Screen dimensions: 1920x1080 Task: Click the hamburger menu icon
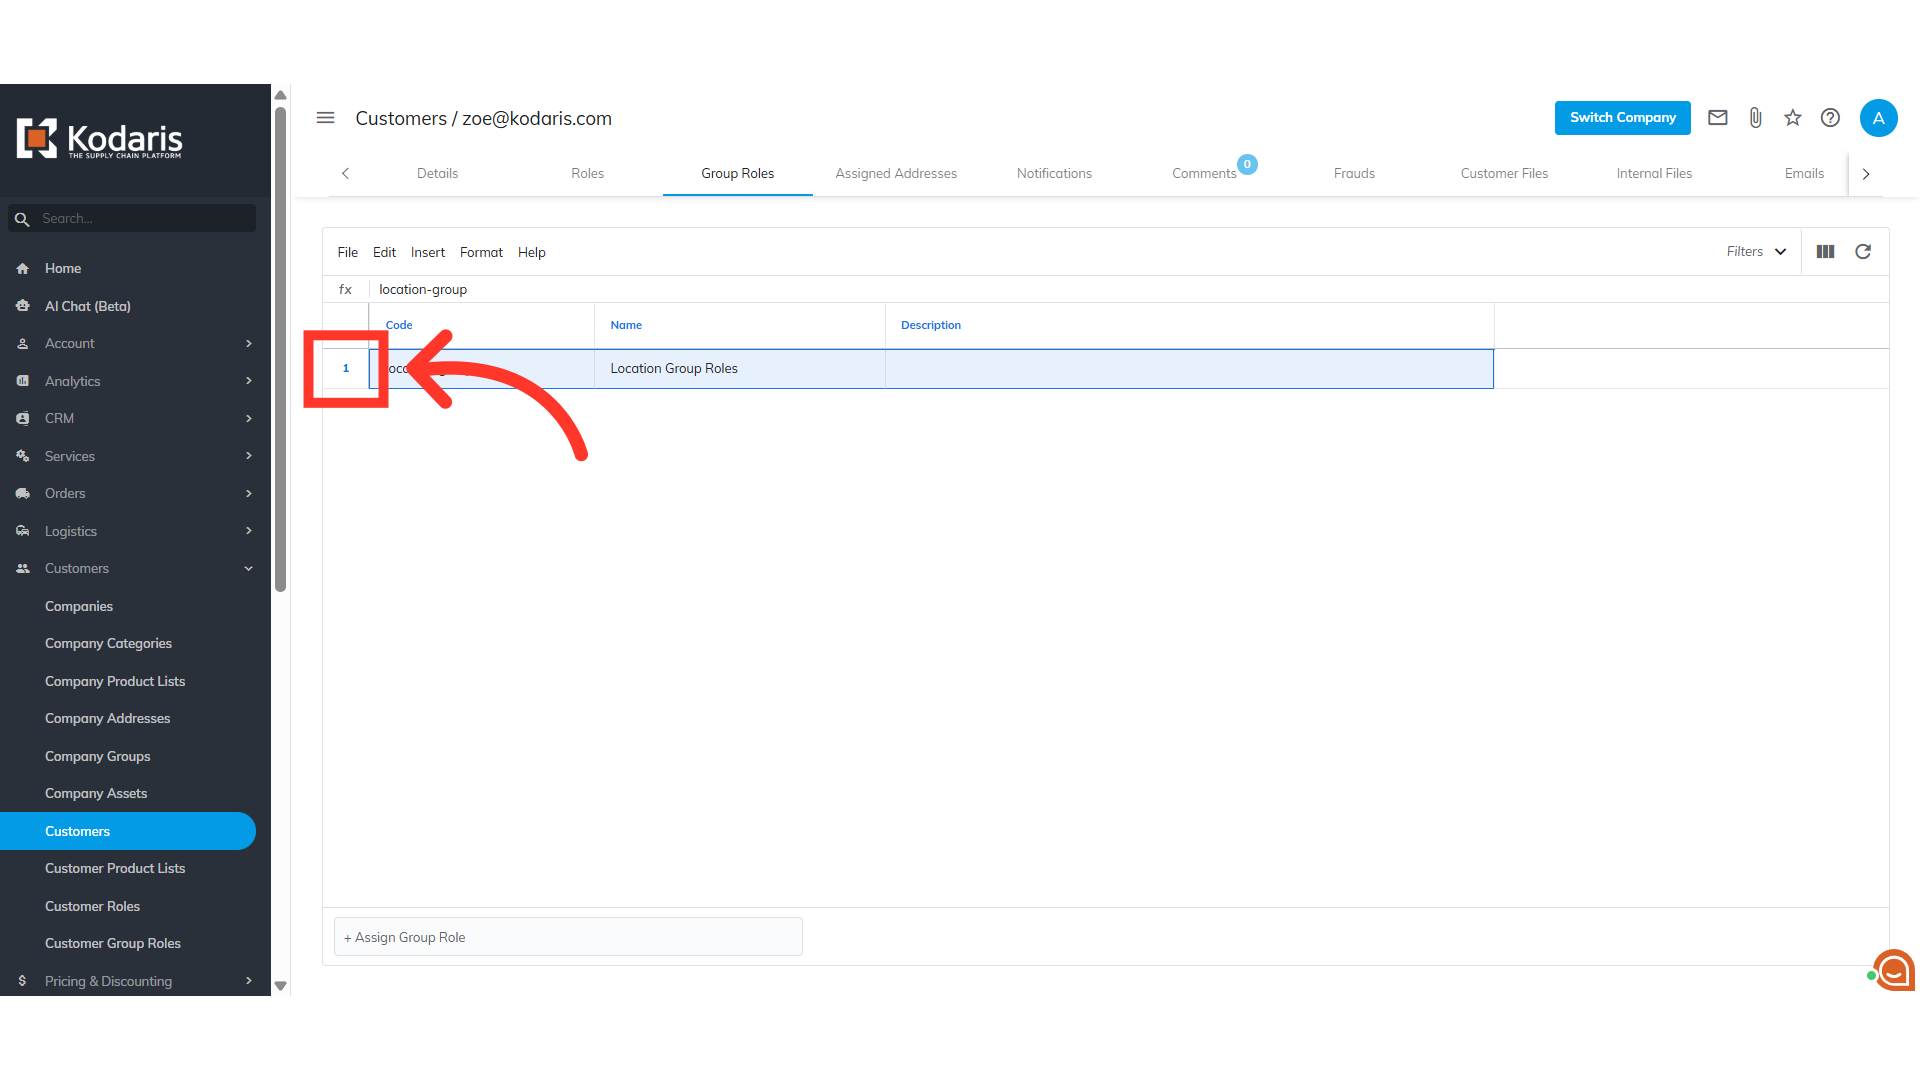(x=325, y=118)
